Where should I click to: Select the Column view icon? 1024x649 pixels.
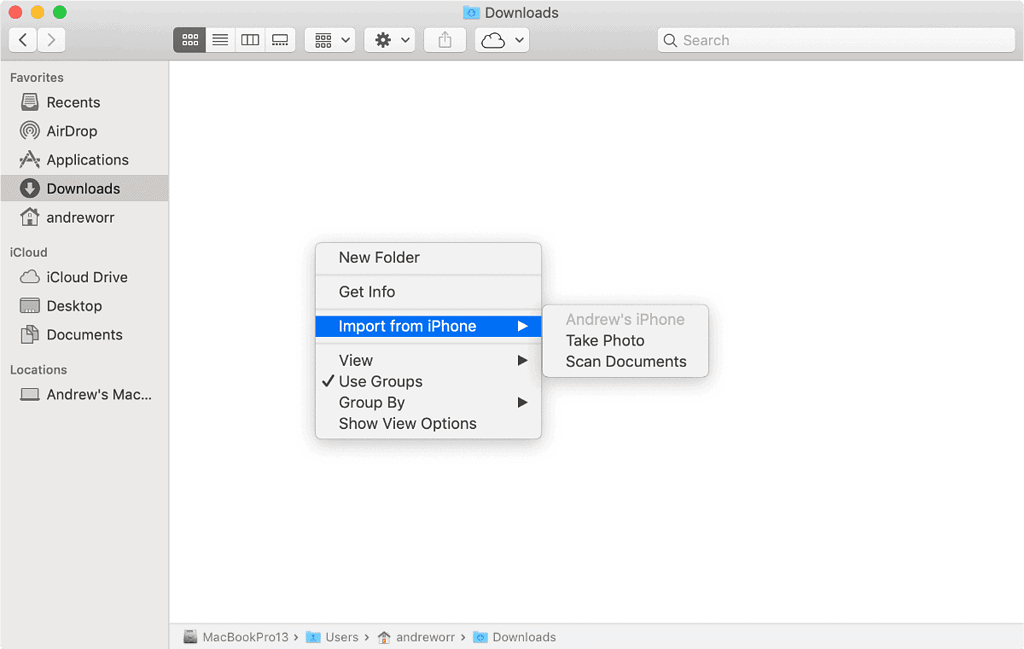pos(249,40)
